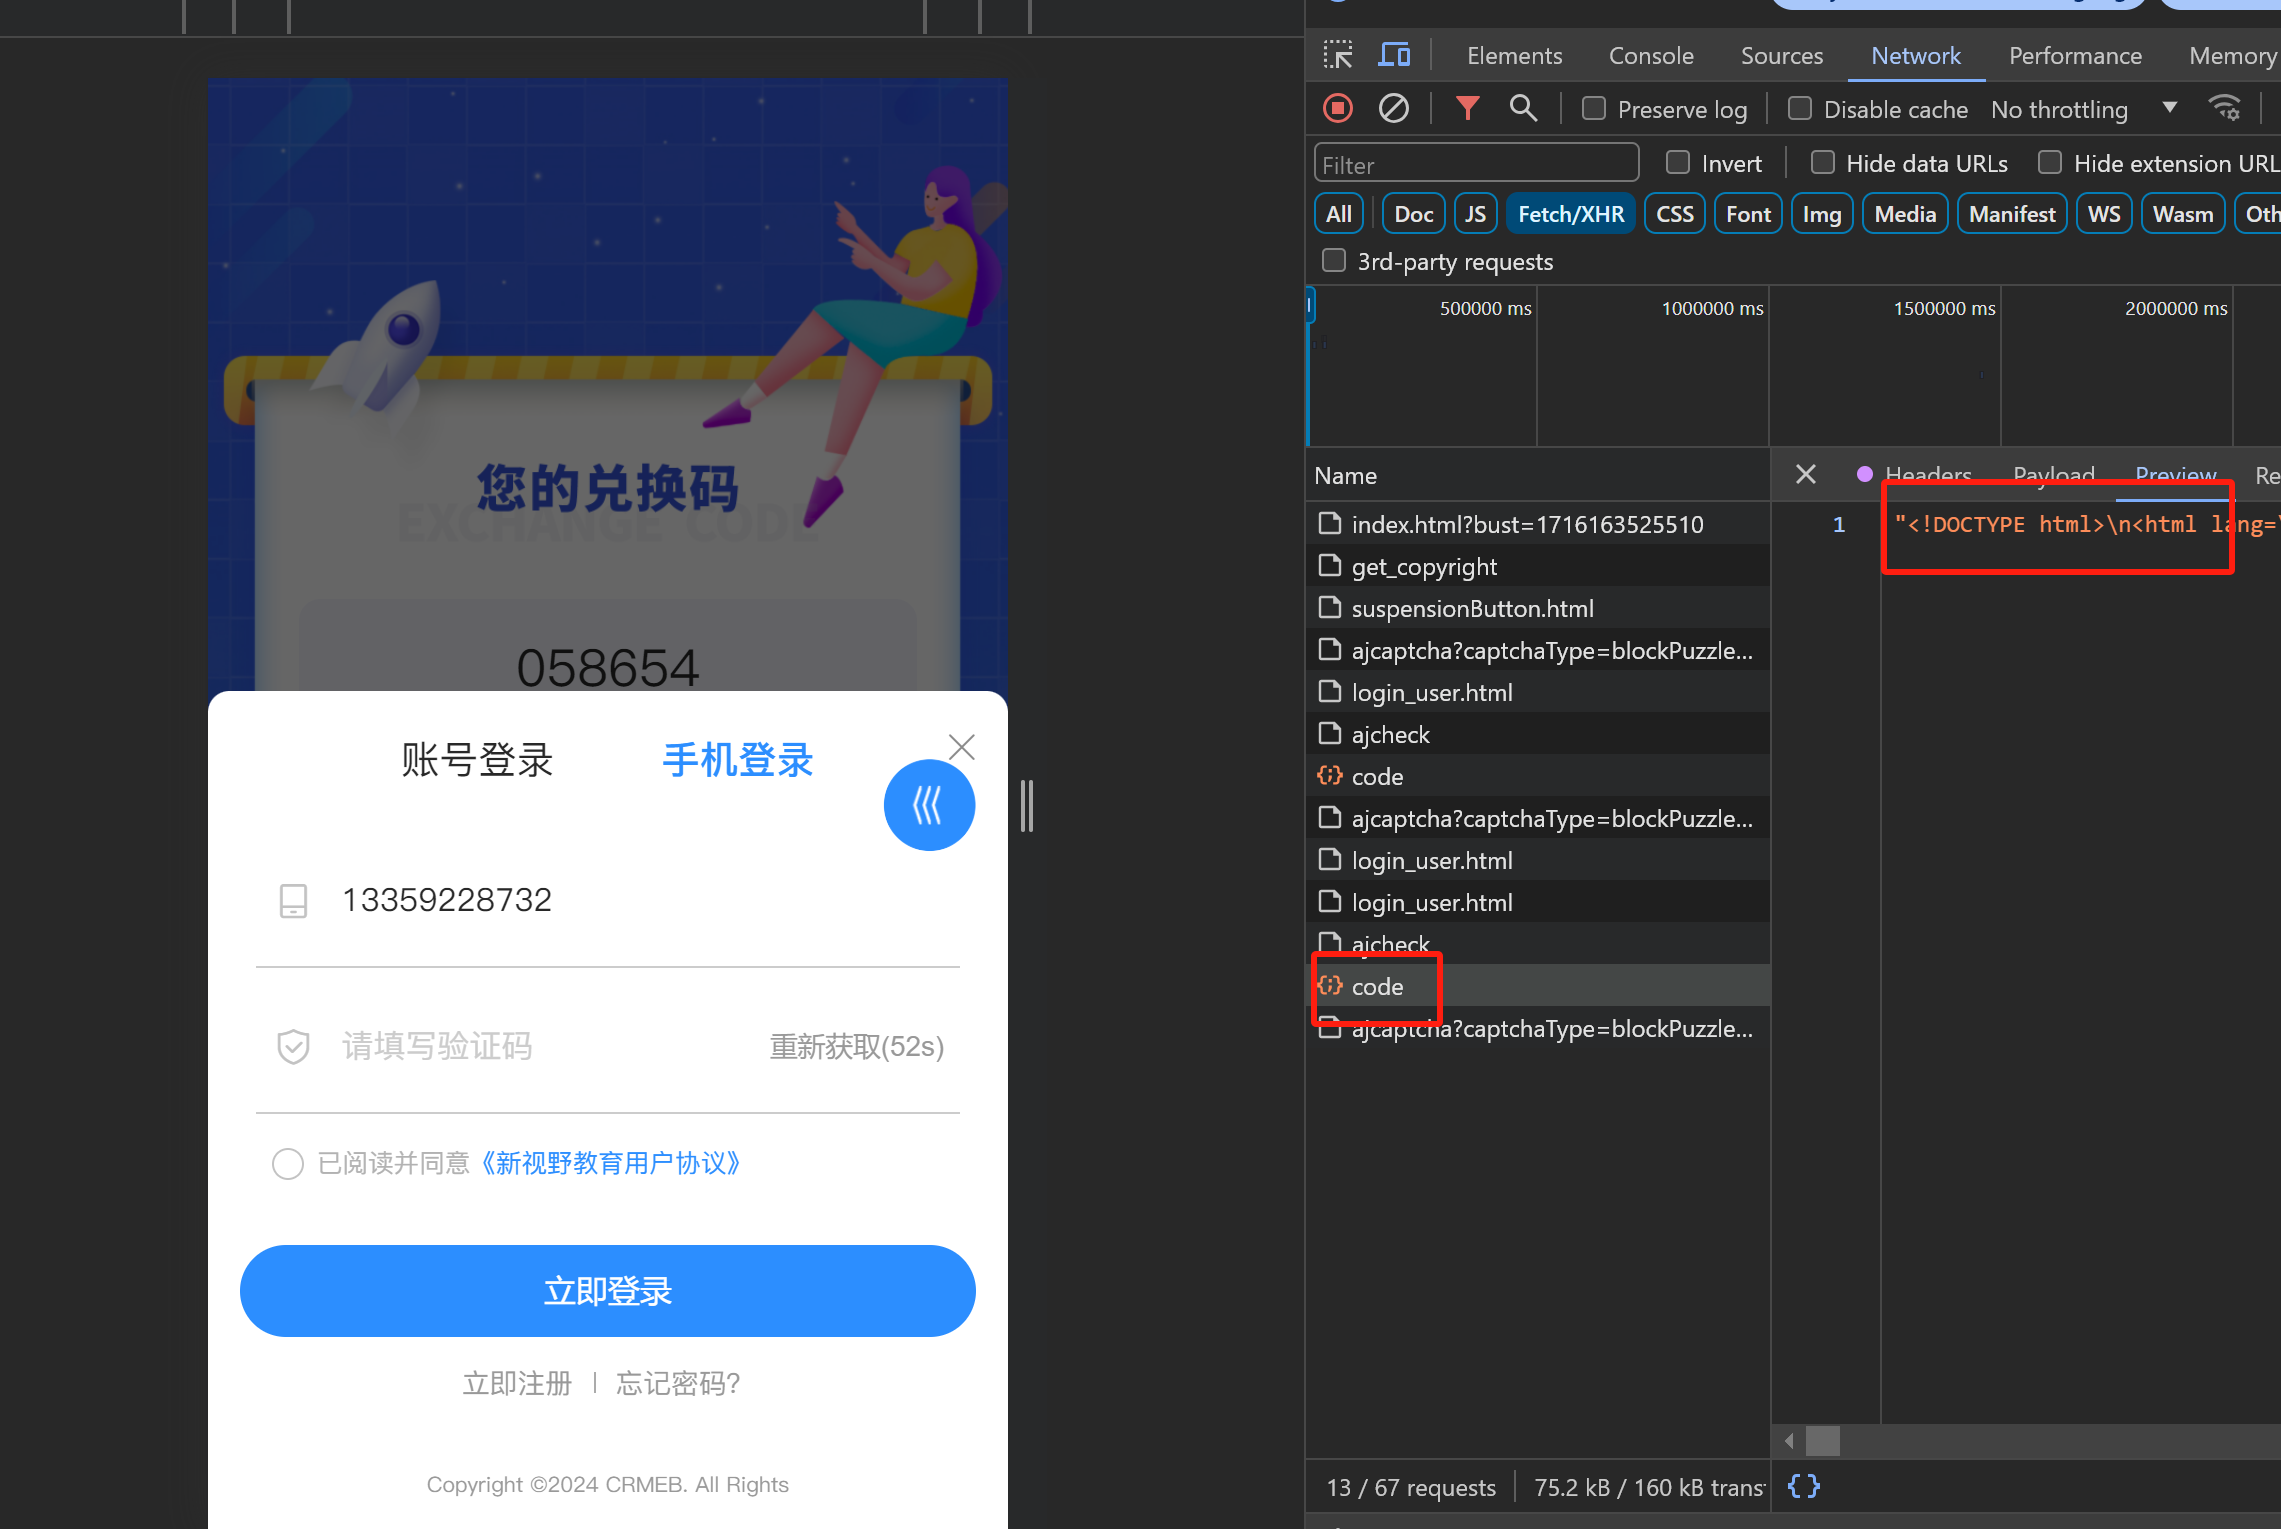Open the 忘记密码? link
Image resolution: width=2281 pixels, height=1529 pixels.
[x=678, y=1383]
